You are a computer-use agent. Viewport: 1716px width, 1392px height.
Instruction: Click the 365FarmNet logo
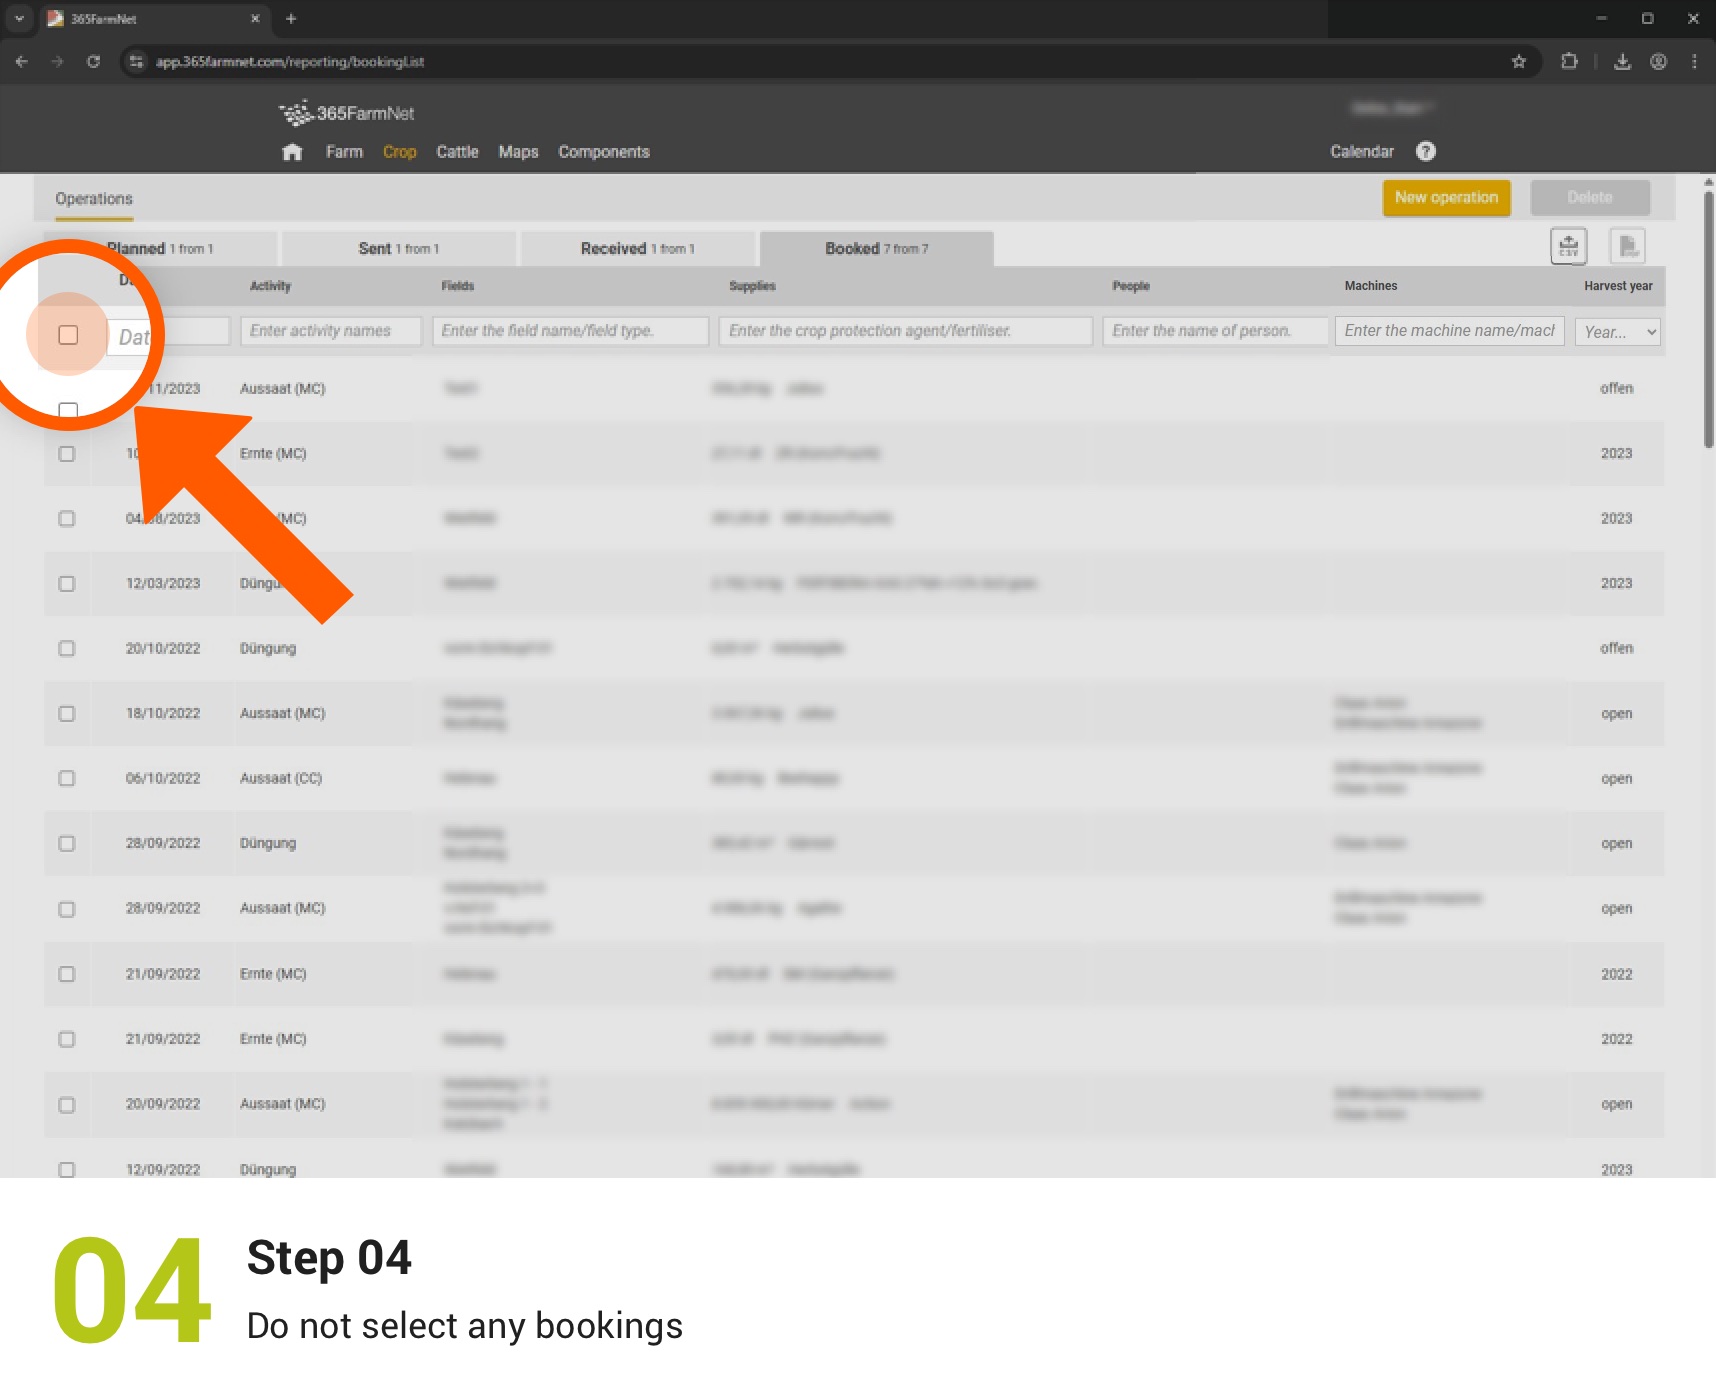[x=346, y=112]
